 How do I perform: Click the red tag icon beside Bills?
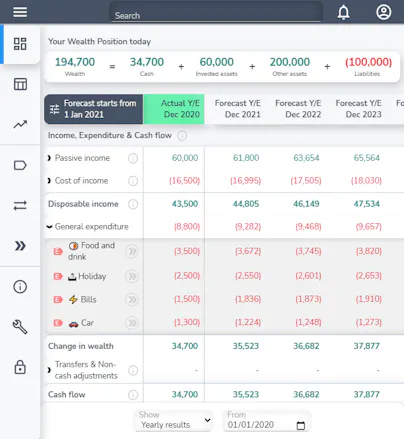click(x=58, y=300)
